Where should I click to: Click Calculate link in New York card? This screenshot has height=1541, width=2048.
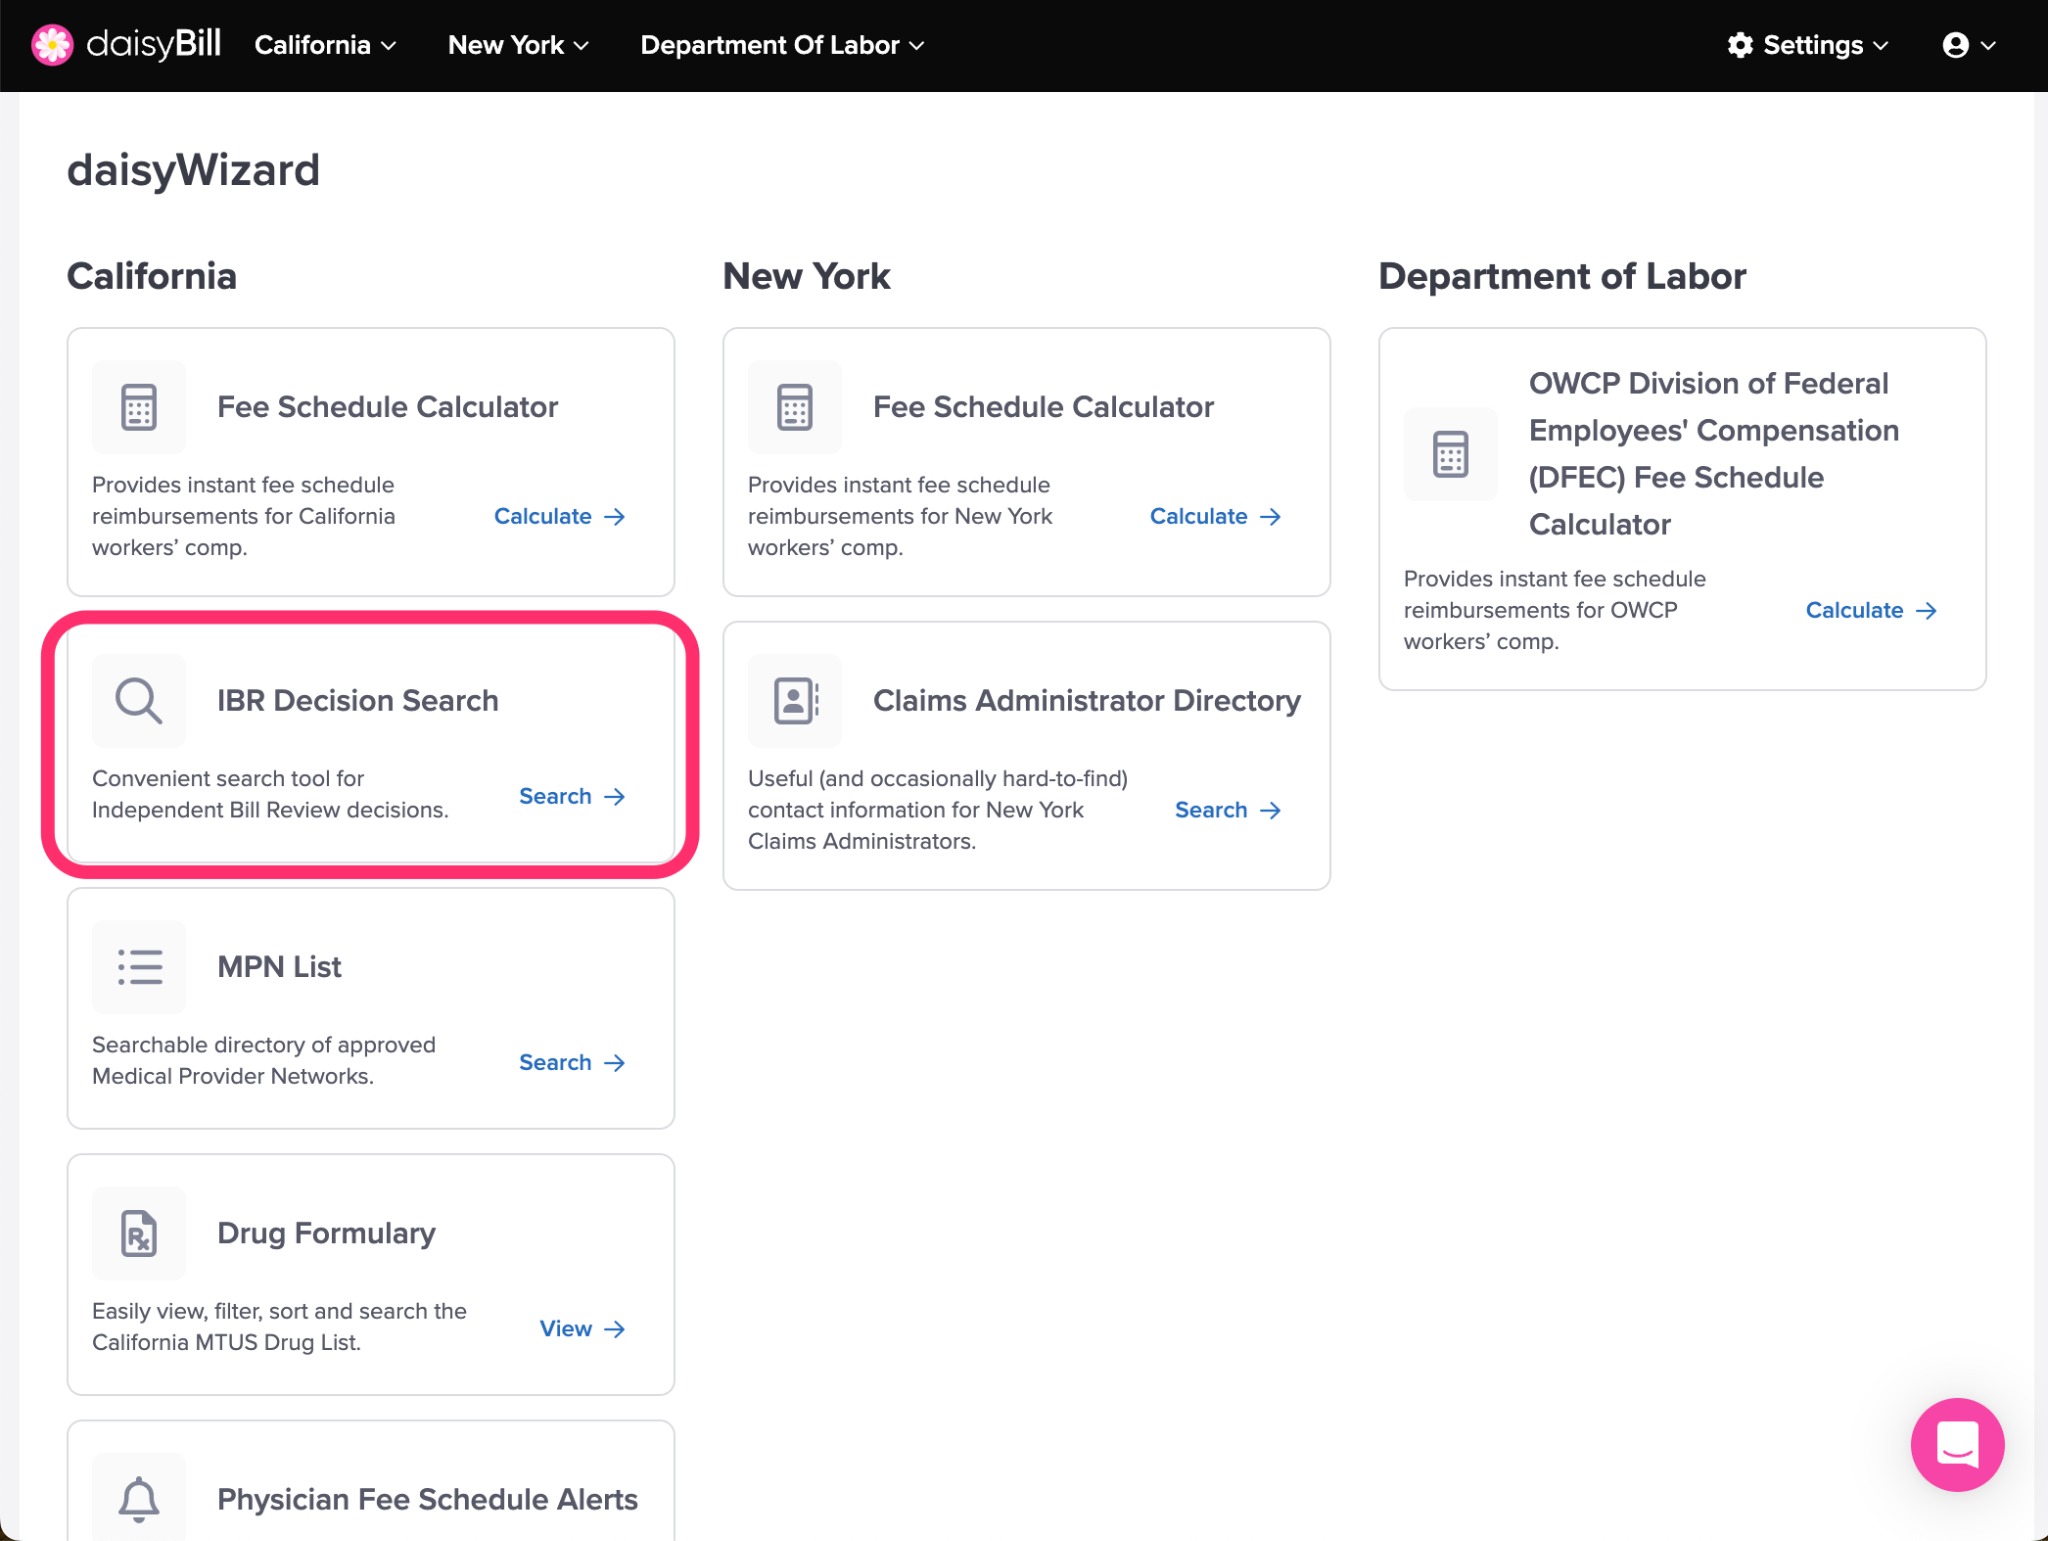coord(1215,516)
